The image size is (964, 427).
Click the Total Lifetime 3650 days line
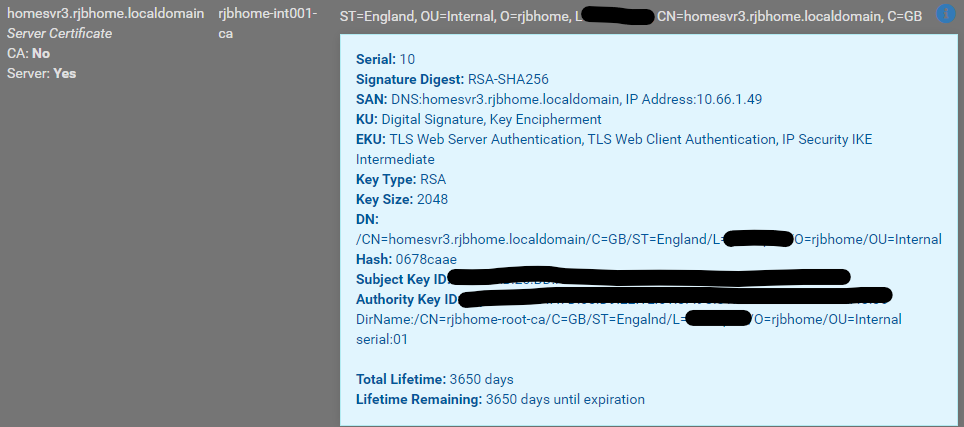435,379
